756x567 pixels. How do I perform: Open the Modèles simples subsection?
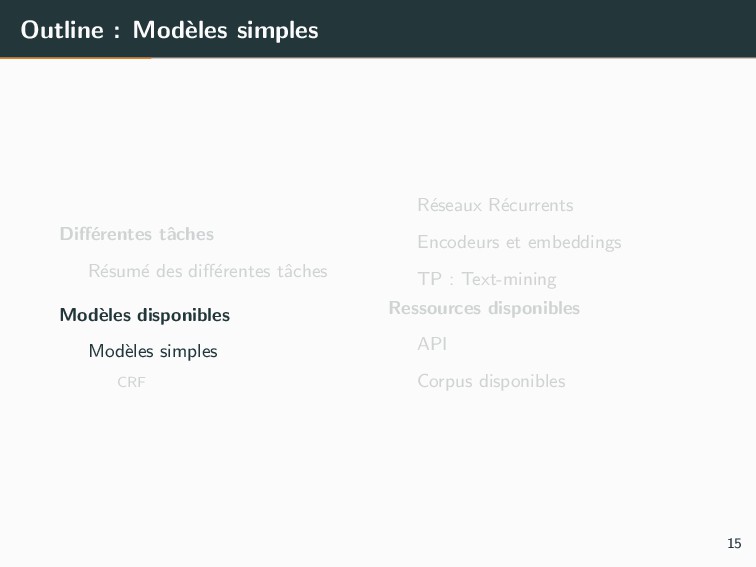tap(153, 351)
